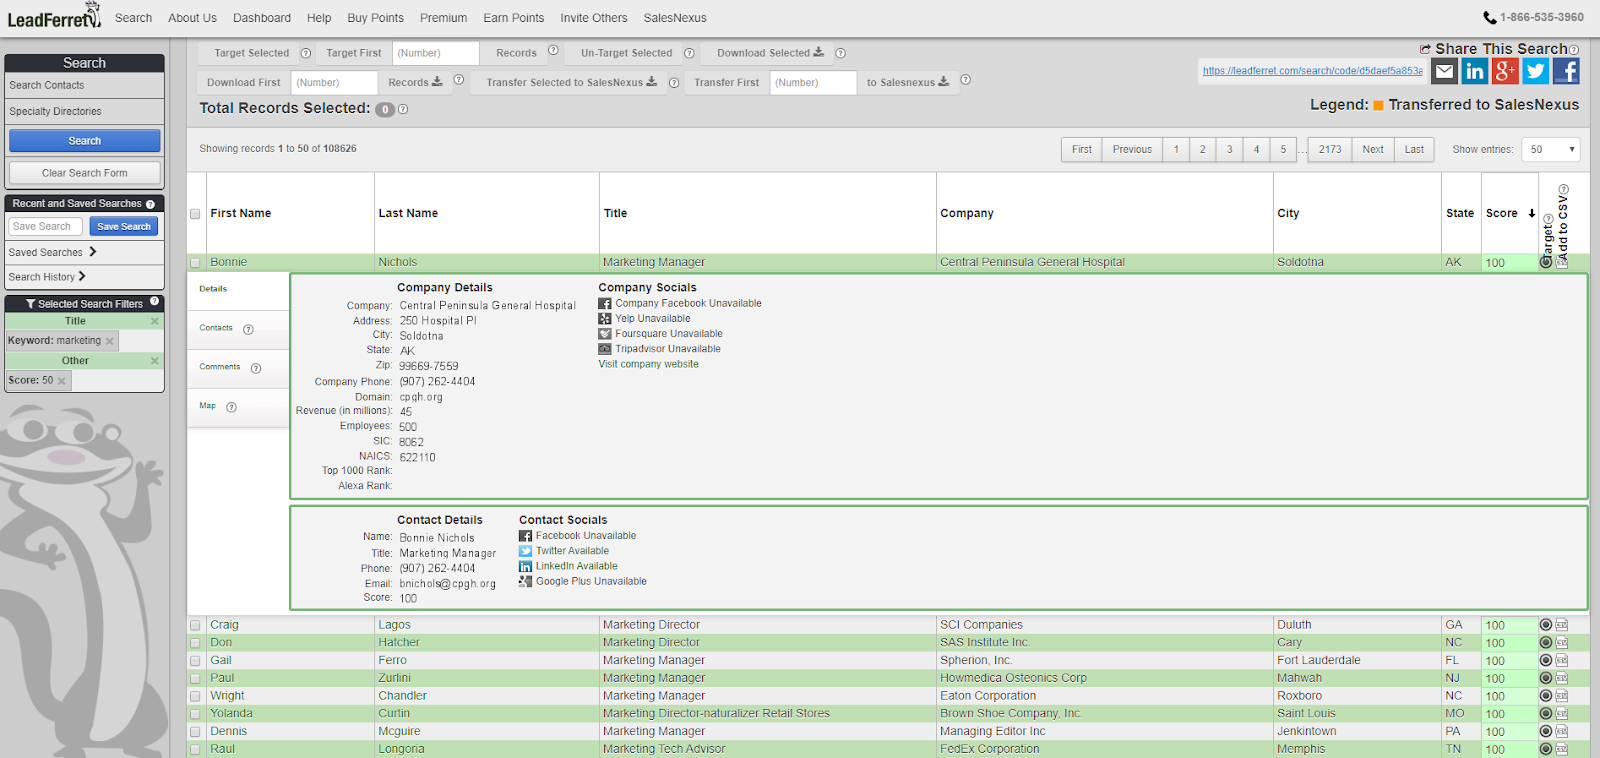Remove the Score: 50 filter
Image resolution: width=1600 pixels, height=758 pixels.
62,381
